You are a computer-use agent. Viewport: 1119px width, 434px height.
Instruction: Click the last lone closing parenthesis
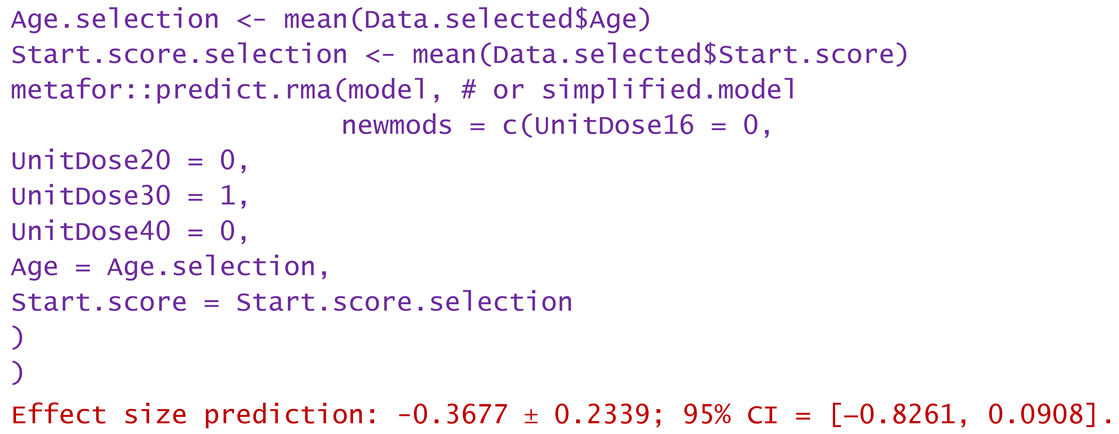point(17,373)
